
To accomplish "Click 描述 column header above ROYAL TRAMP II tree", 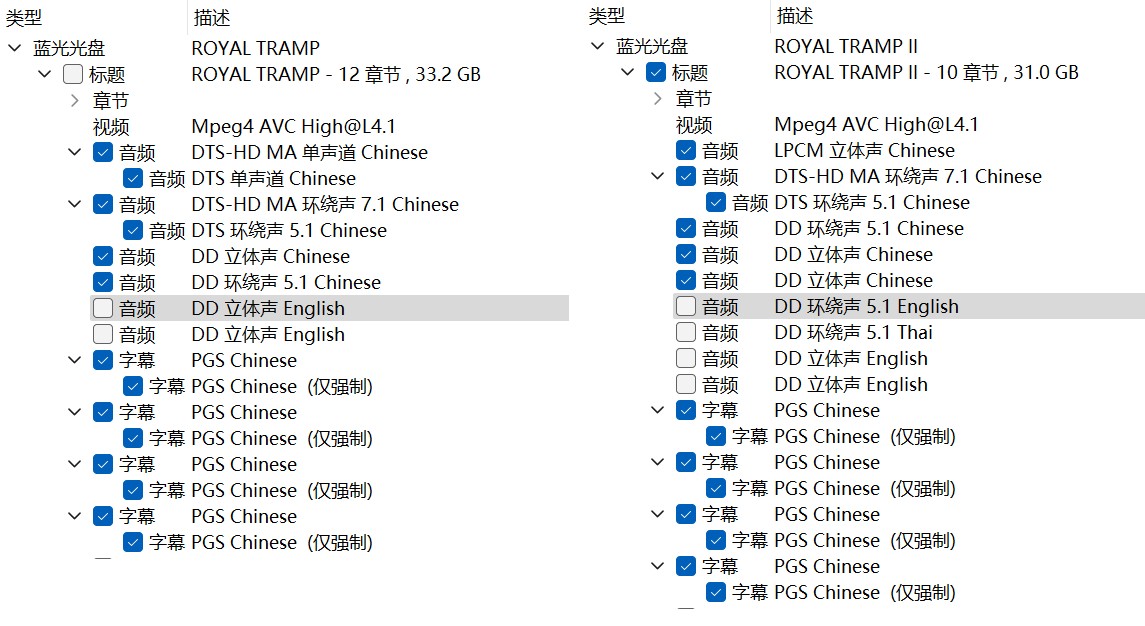I will (794, 15).
